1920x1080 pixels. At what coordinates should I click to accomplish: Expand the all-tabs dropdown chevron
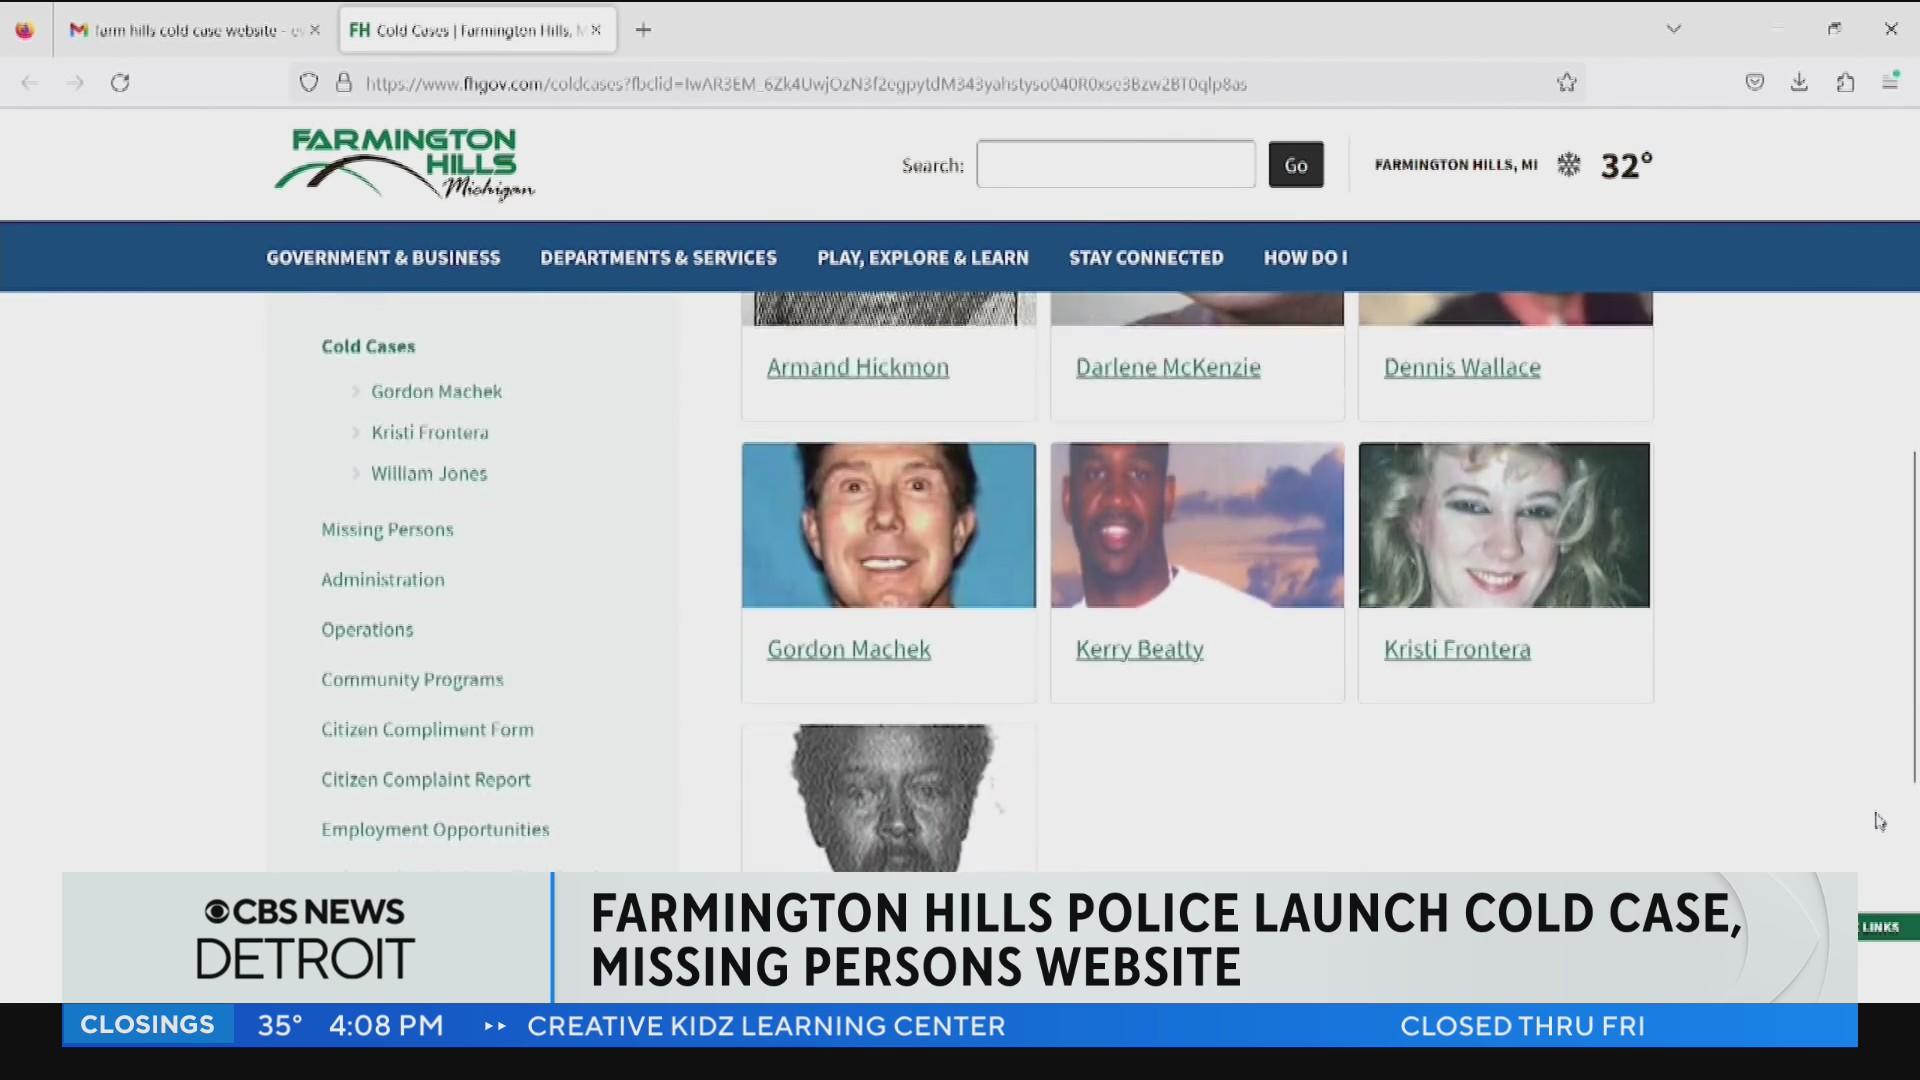1673,29
